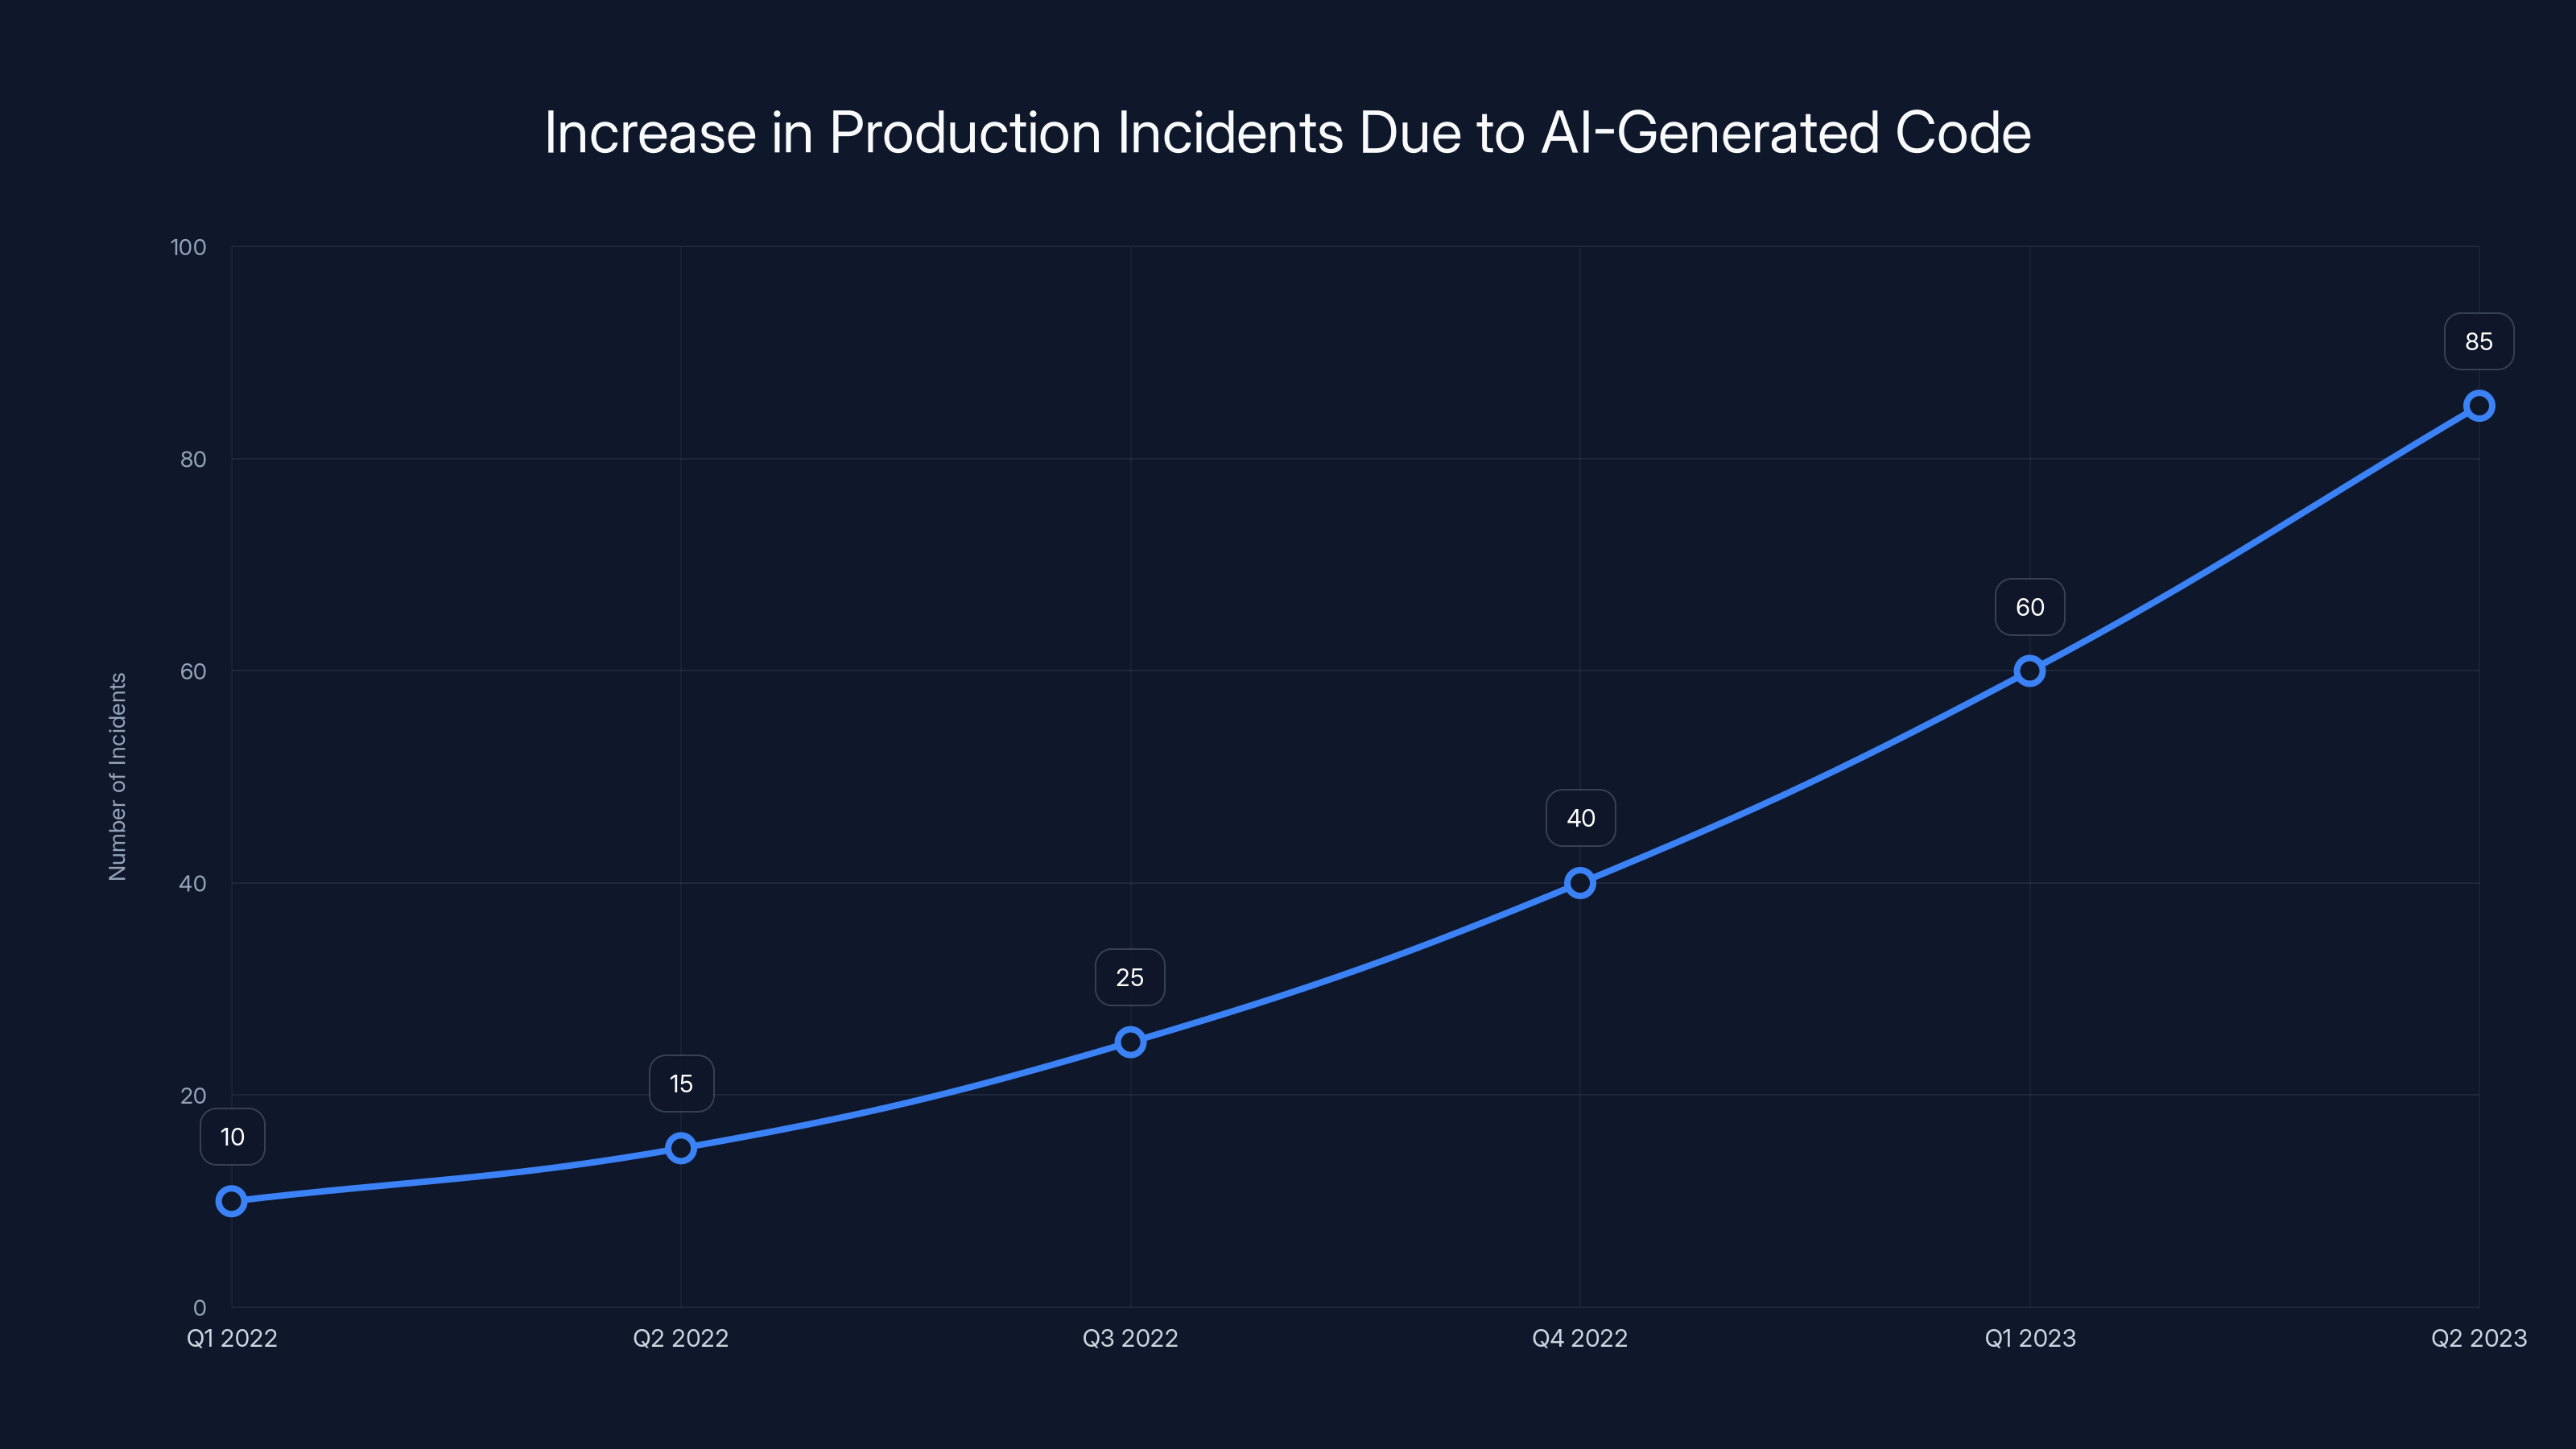Click the Q1 2022 data point marker
Image resolution: width=2576 pixels, height=1449 pixels.
231,1201
